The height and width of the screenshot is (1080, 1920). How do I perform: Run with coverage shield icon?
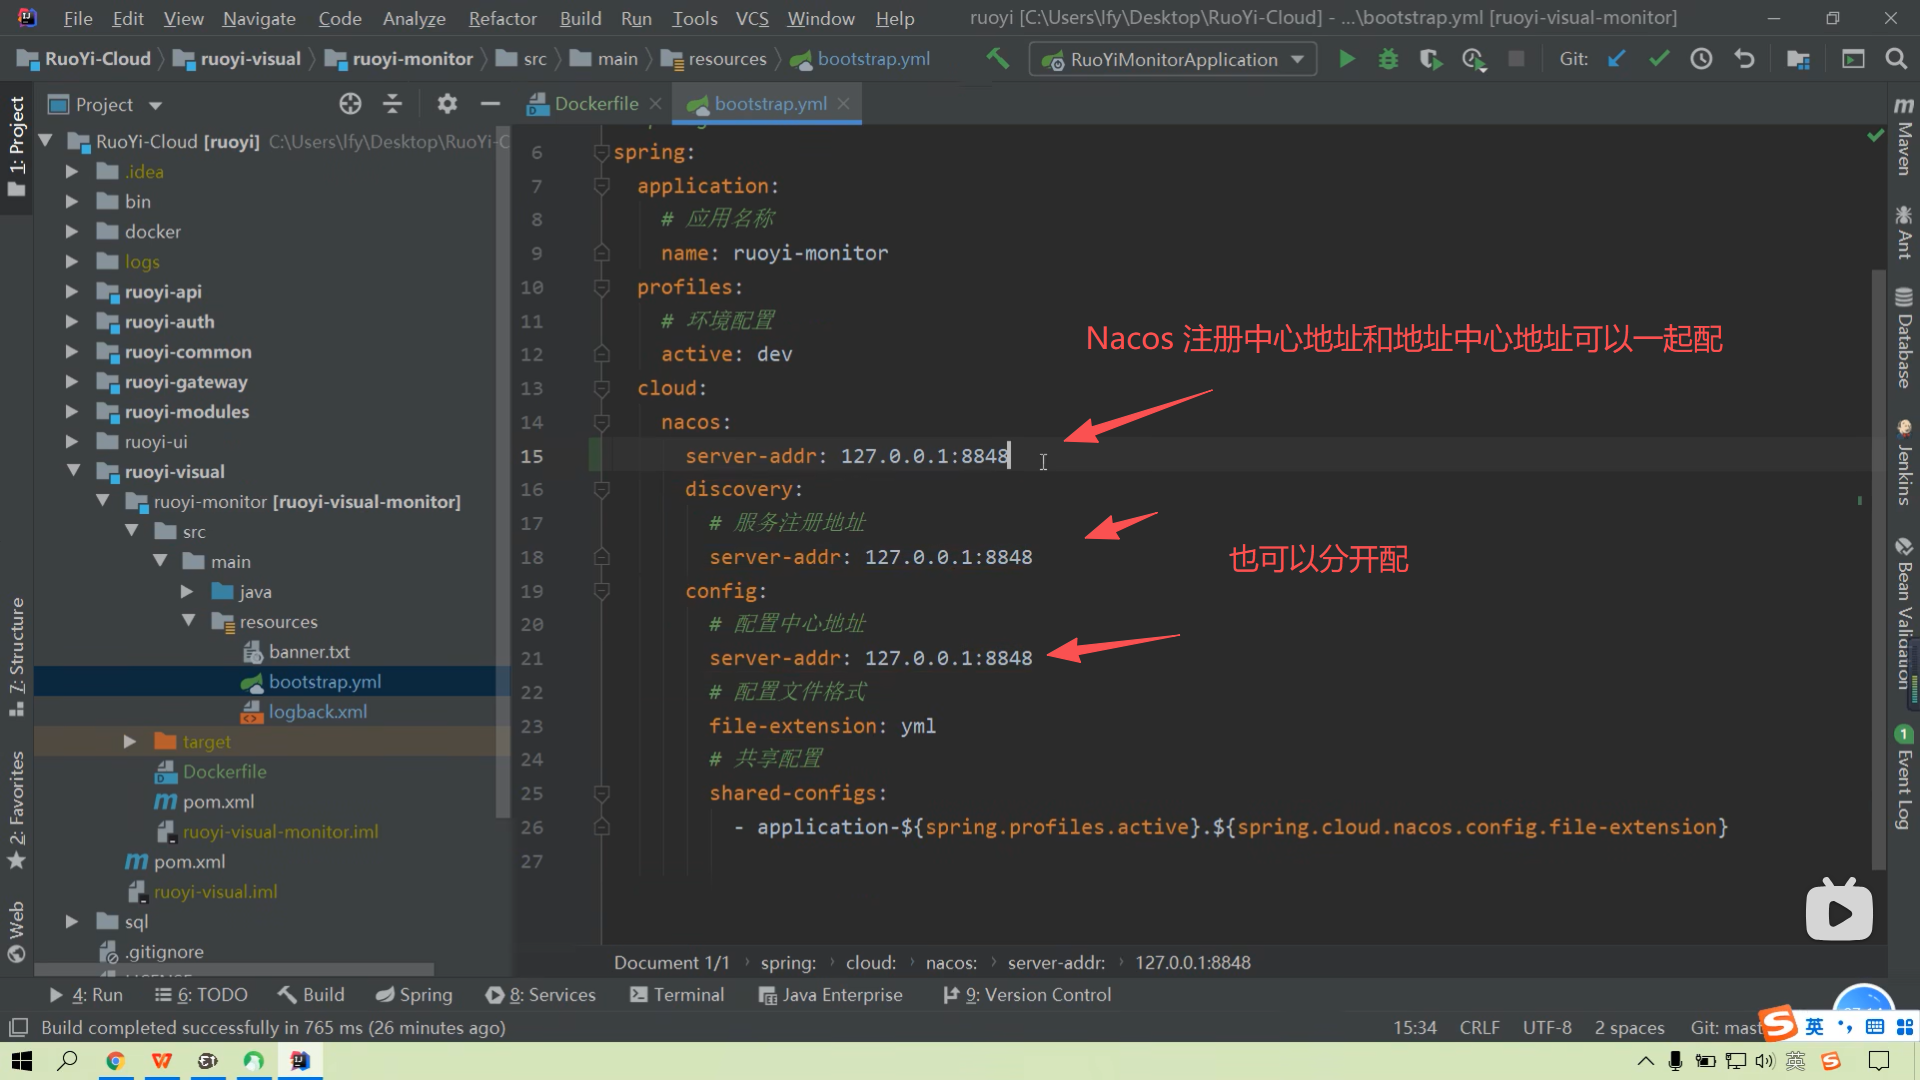[x=1430, y=59]
